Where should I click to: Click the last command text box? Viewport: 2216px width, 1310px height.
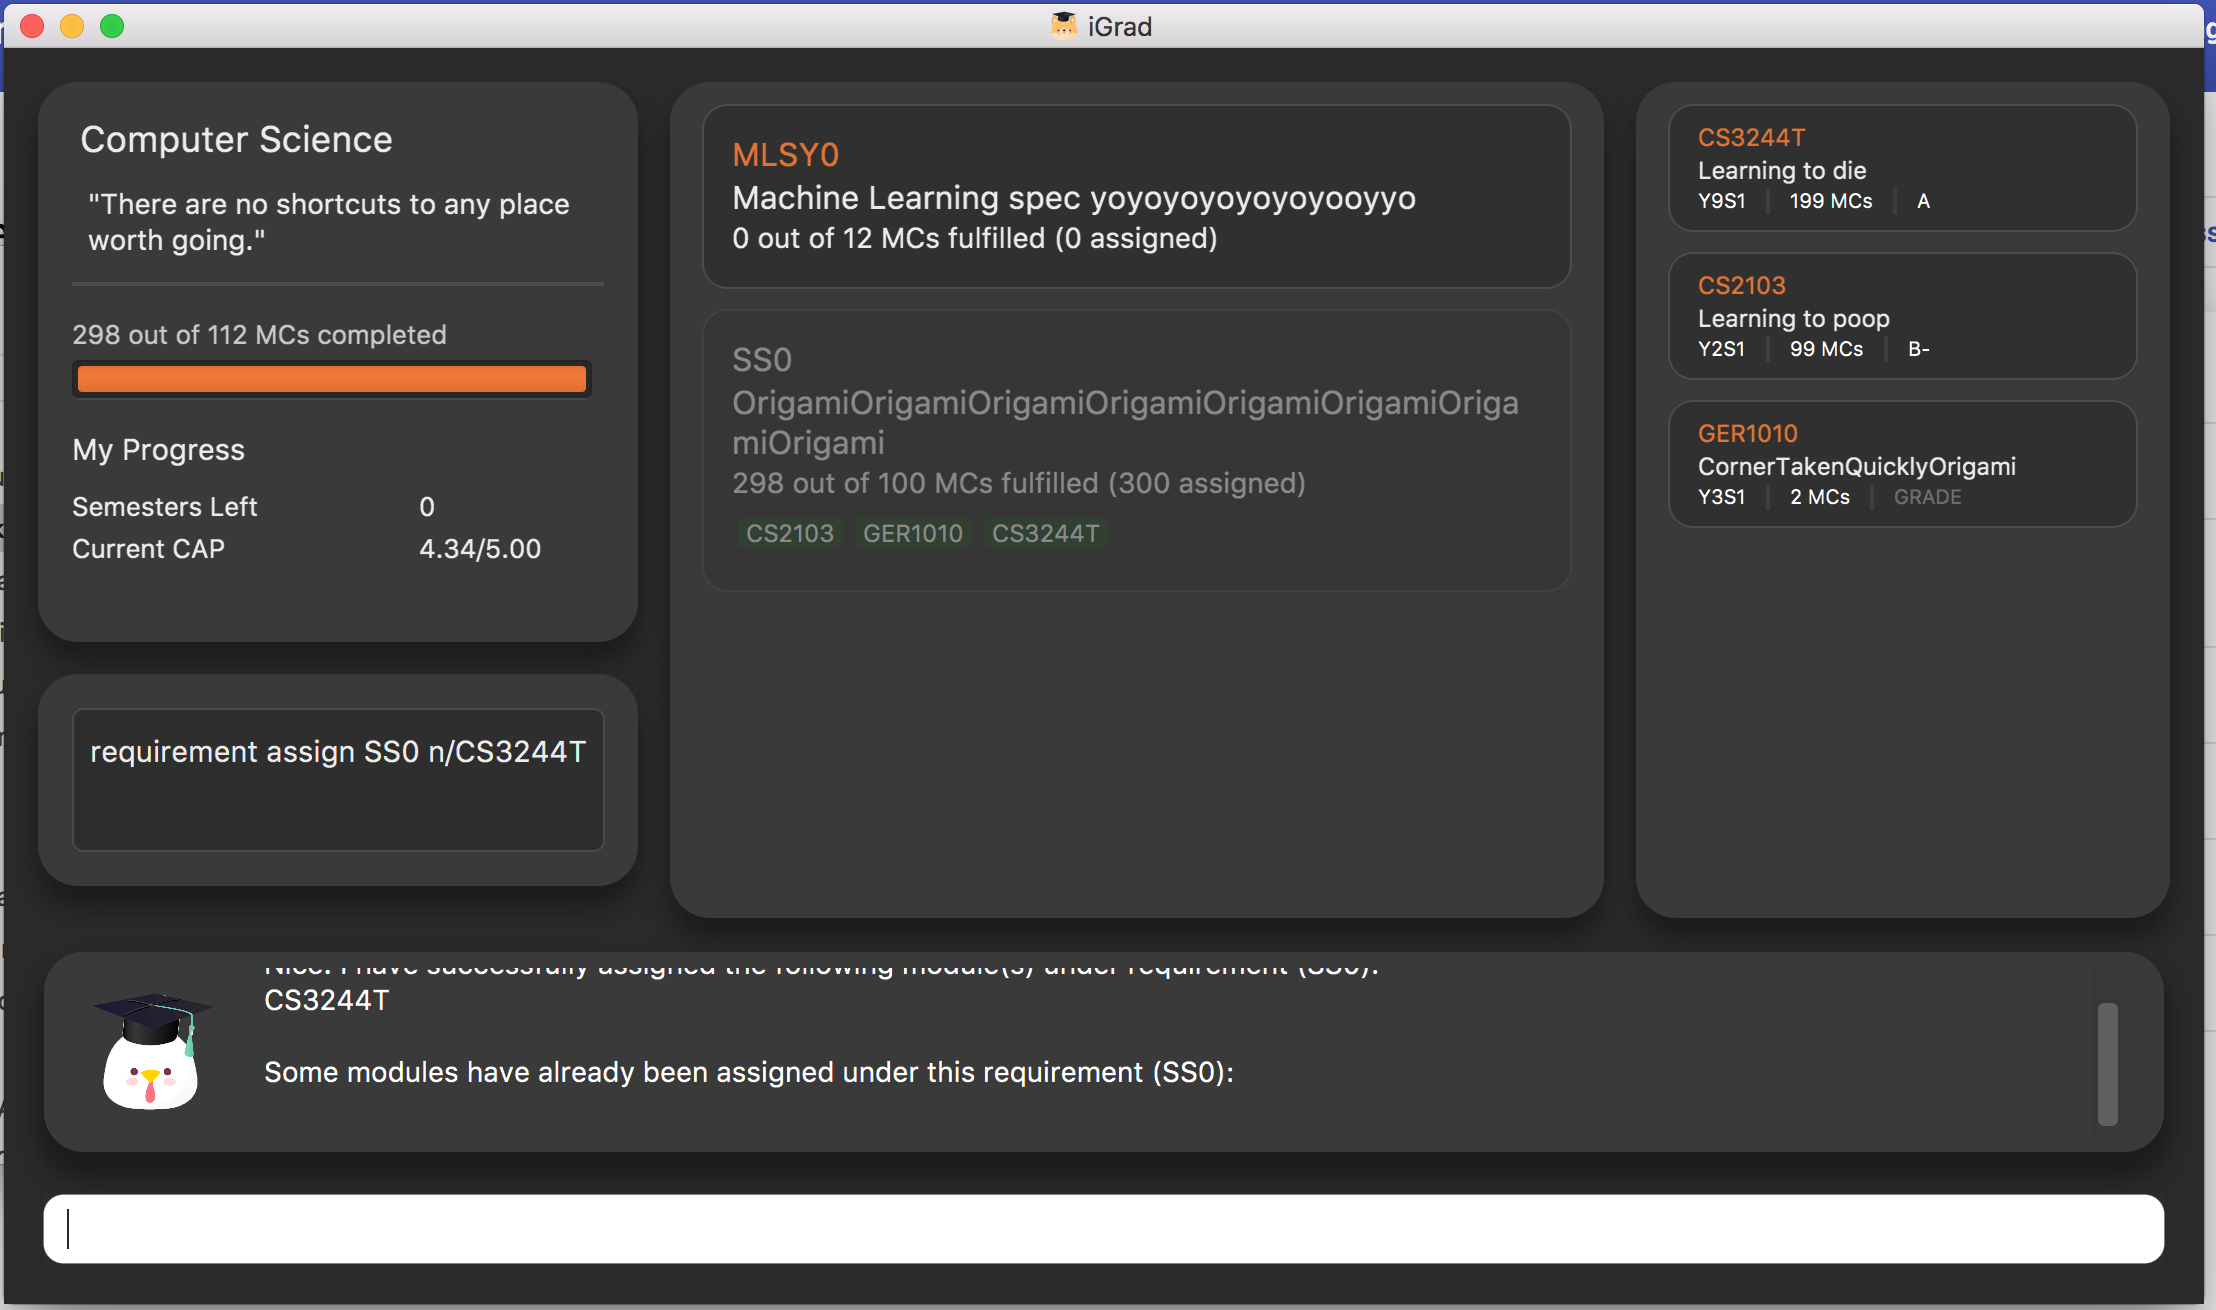click(338, 779)
